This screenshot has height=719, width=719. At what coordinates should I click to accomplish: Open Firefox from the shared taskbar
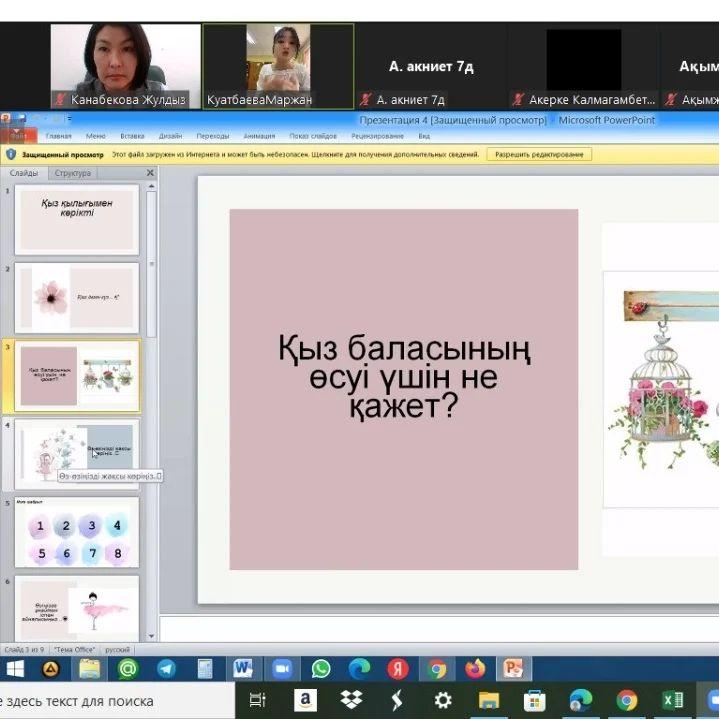(x=476, y=669)
